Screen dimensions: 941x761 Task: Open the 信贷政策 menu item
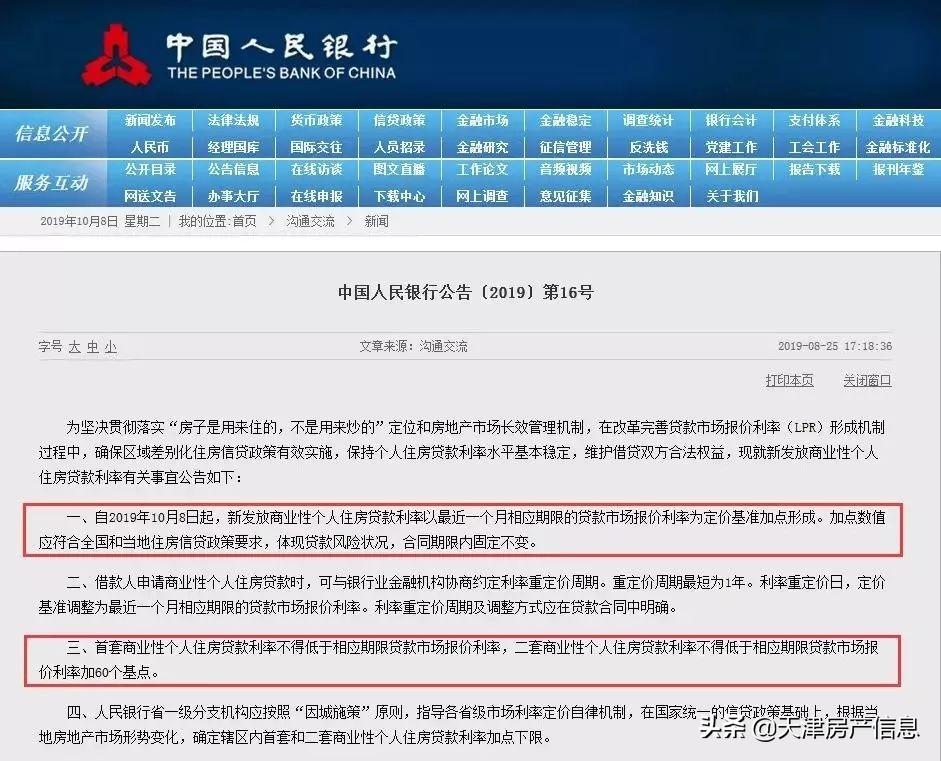click(x=399, y=121)
